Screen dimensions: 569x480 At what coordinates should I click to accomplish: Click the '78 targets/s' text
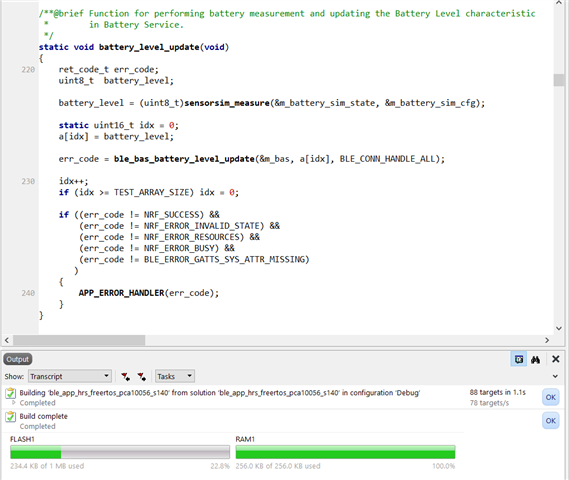(489, 403)
